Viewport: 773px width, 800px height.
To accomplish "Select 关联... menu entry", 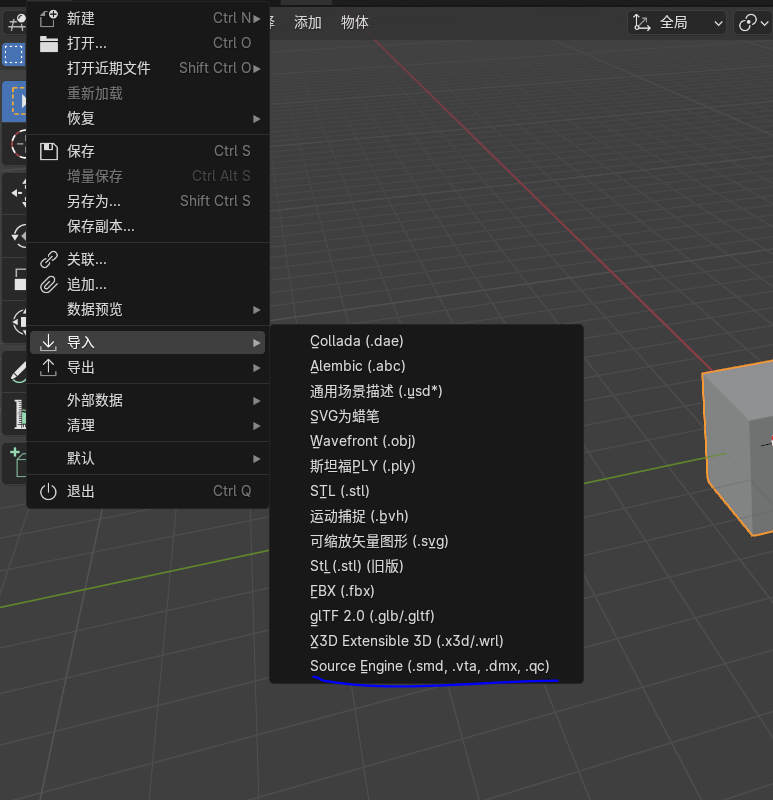I will click(x=148, y=260).
